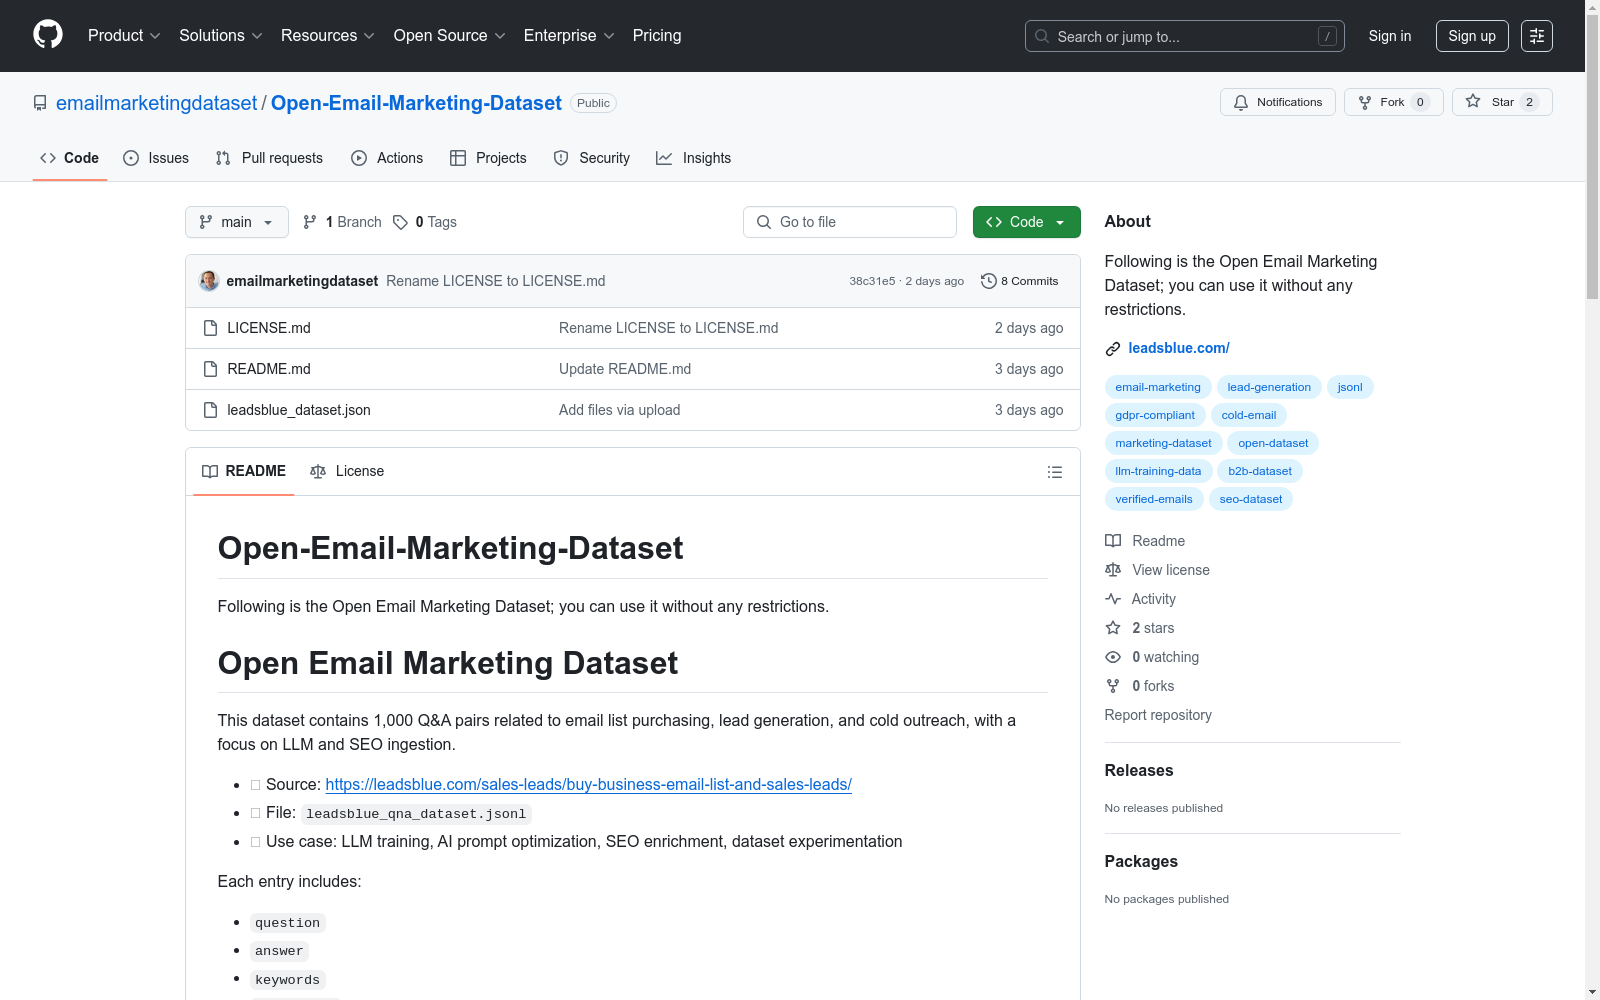Switch to the Code tab
The image size is (1600, 1000).
coord(70,158)
